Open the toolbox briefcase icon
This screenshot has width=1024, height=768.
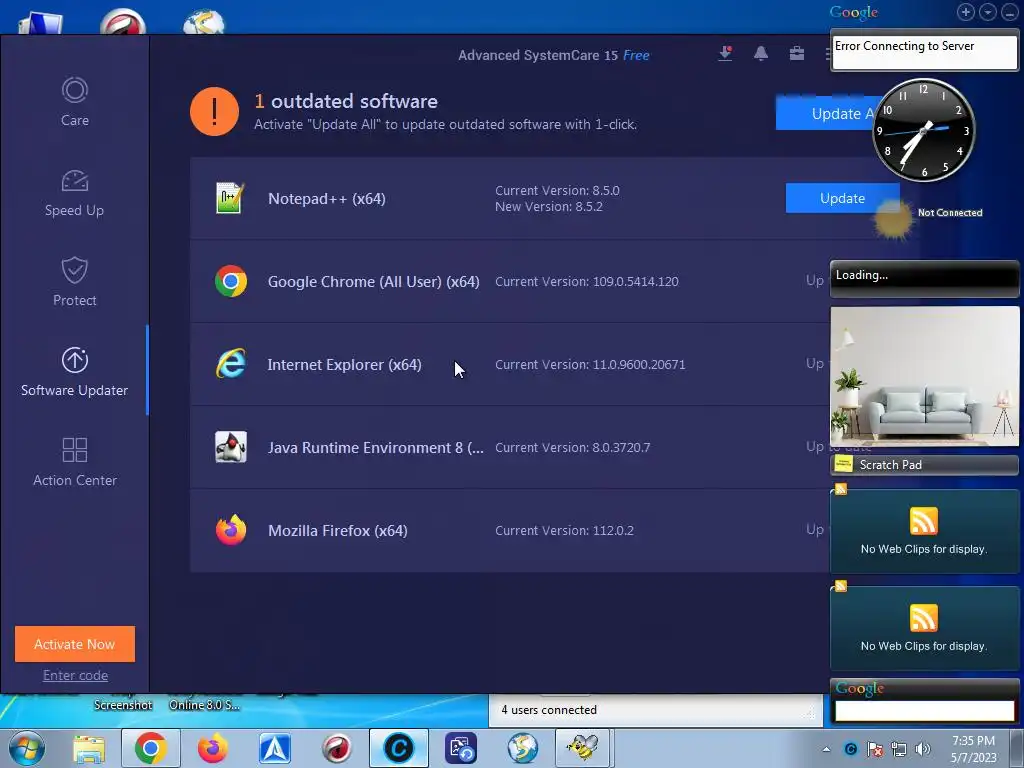[797, 54]
